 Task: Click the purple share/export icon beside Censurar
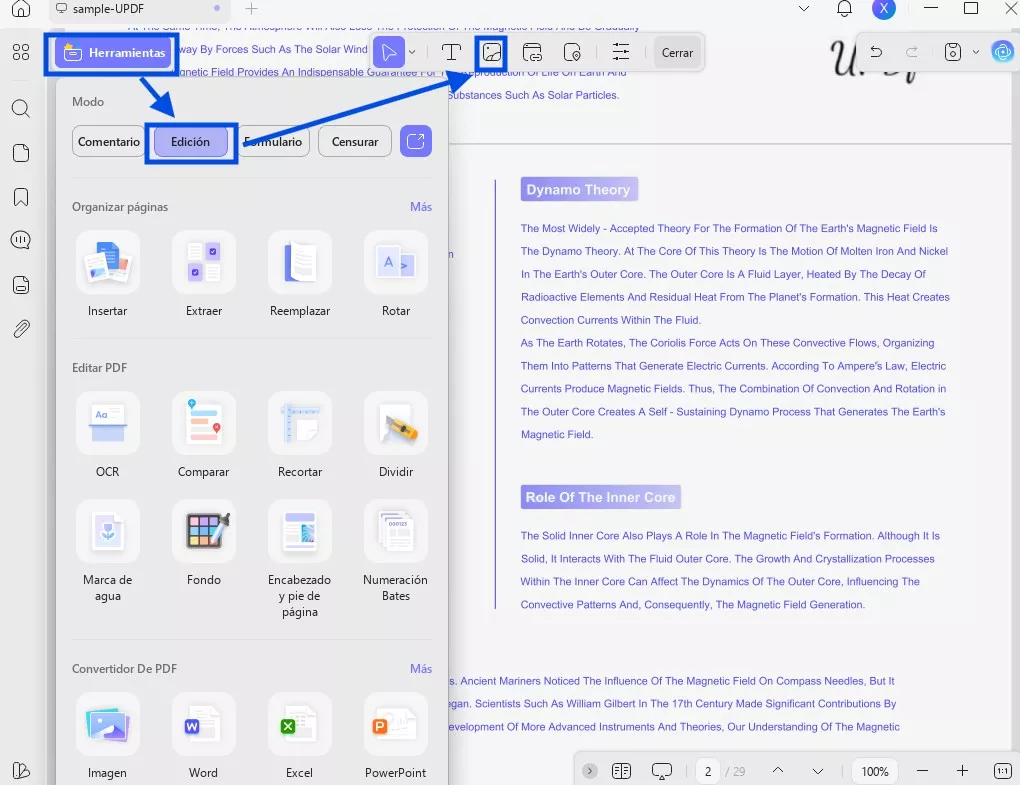(x=416, y=141)
